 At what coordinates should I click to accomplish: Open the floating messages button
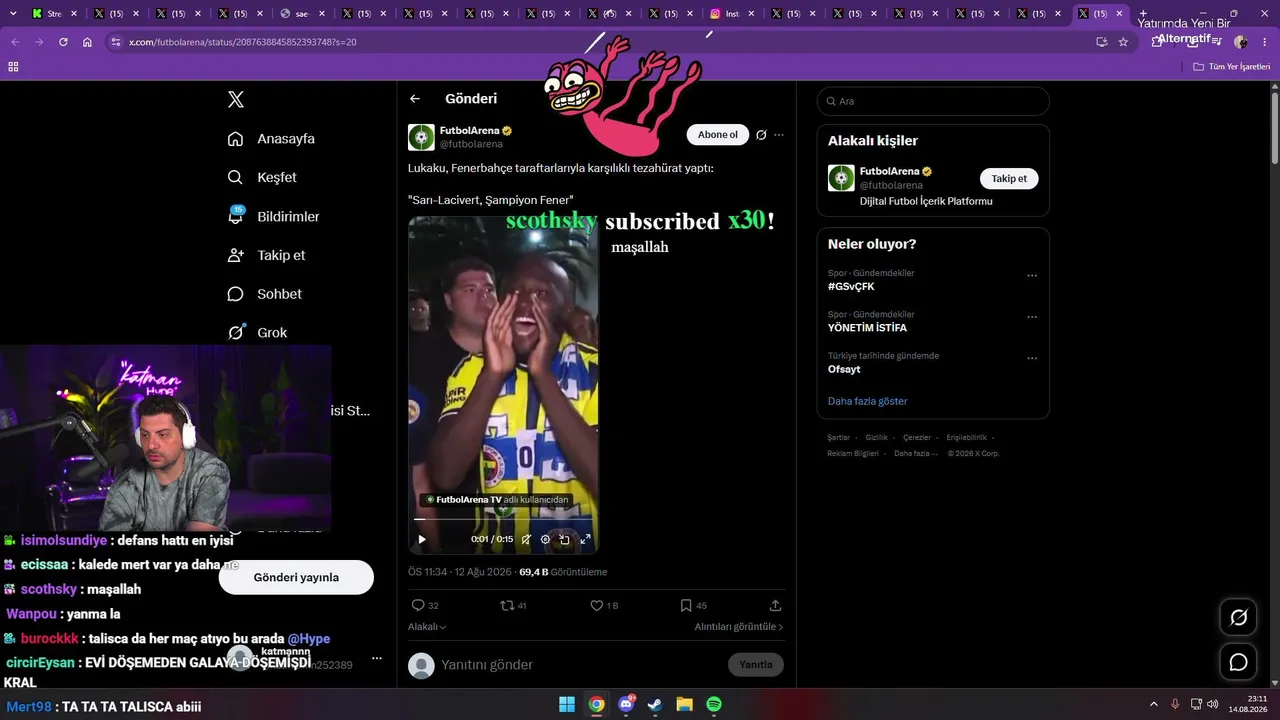click(x=1238, y=662)
